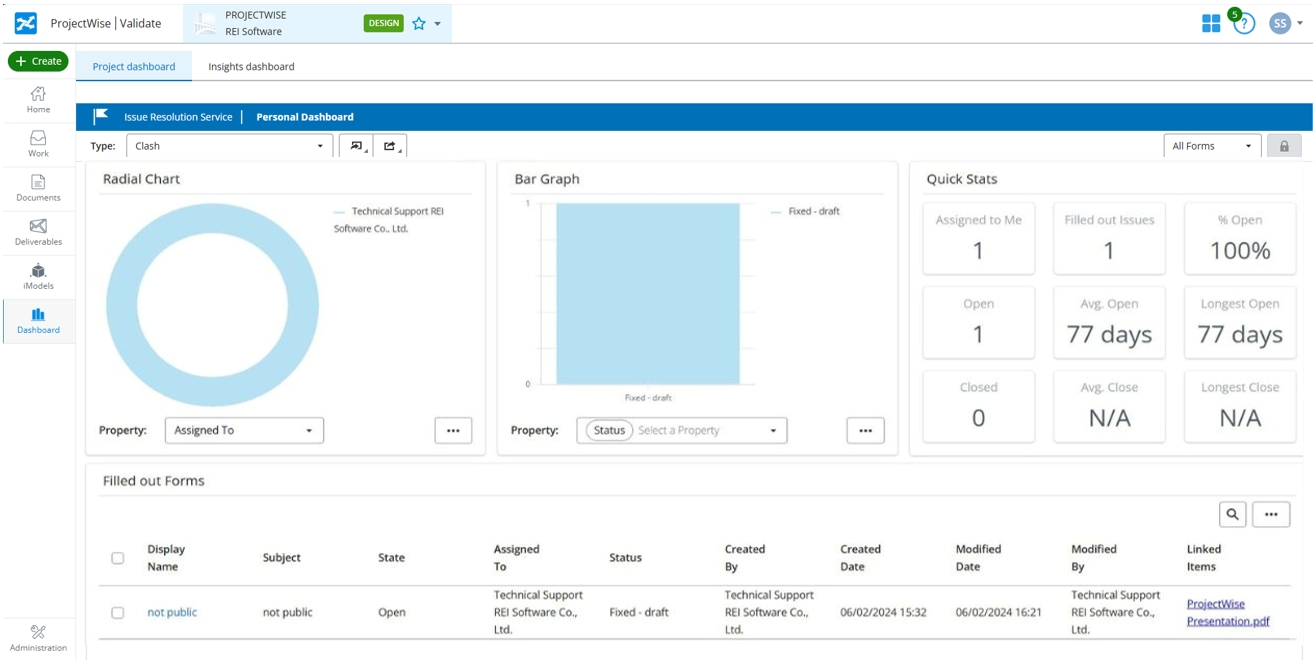The width and height of the screenshot is (1313, 661).
Task: Click the project thumbnail icon
Action: [206, 23]
